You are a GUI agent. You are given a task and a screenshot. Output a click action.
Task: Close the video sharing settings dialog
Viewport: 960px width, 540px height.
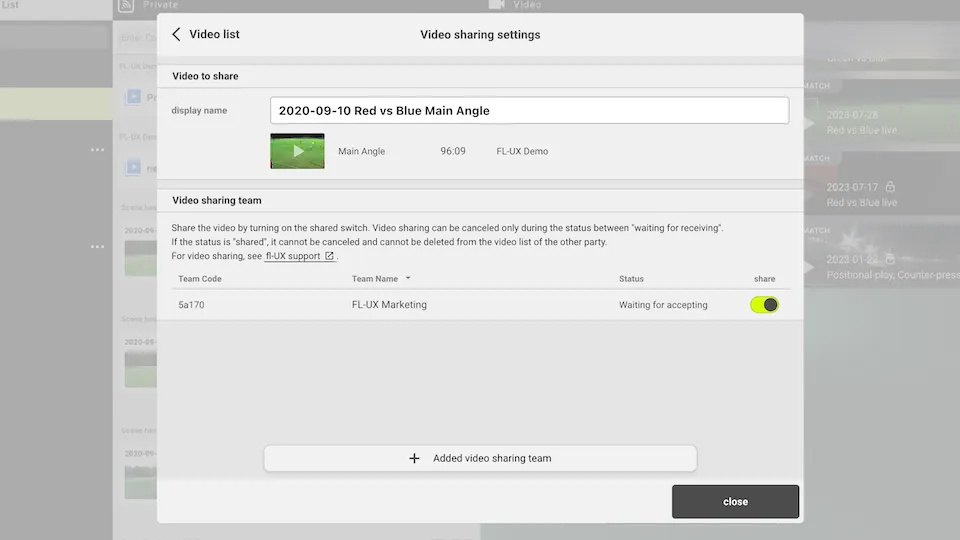(735, 501)
